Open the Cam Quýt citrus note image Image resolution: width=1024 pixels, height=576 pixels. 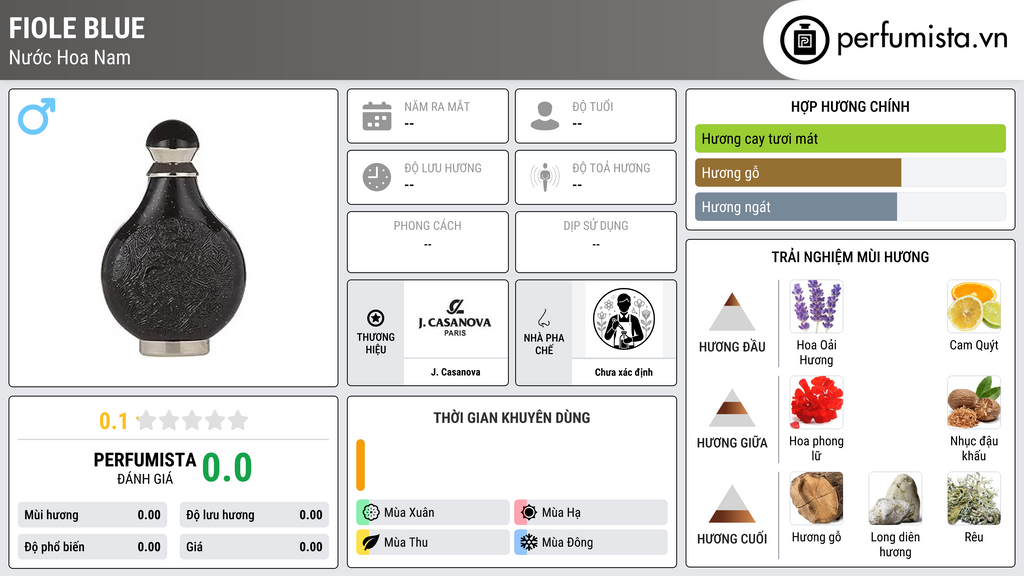pos(974,306)
